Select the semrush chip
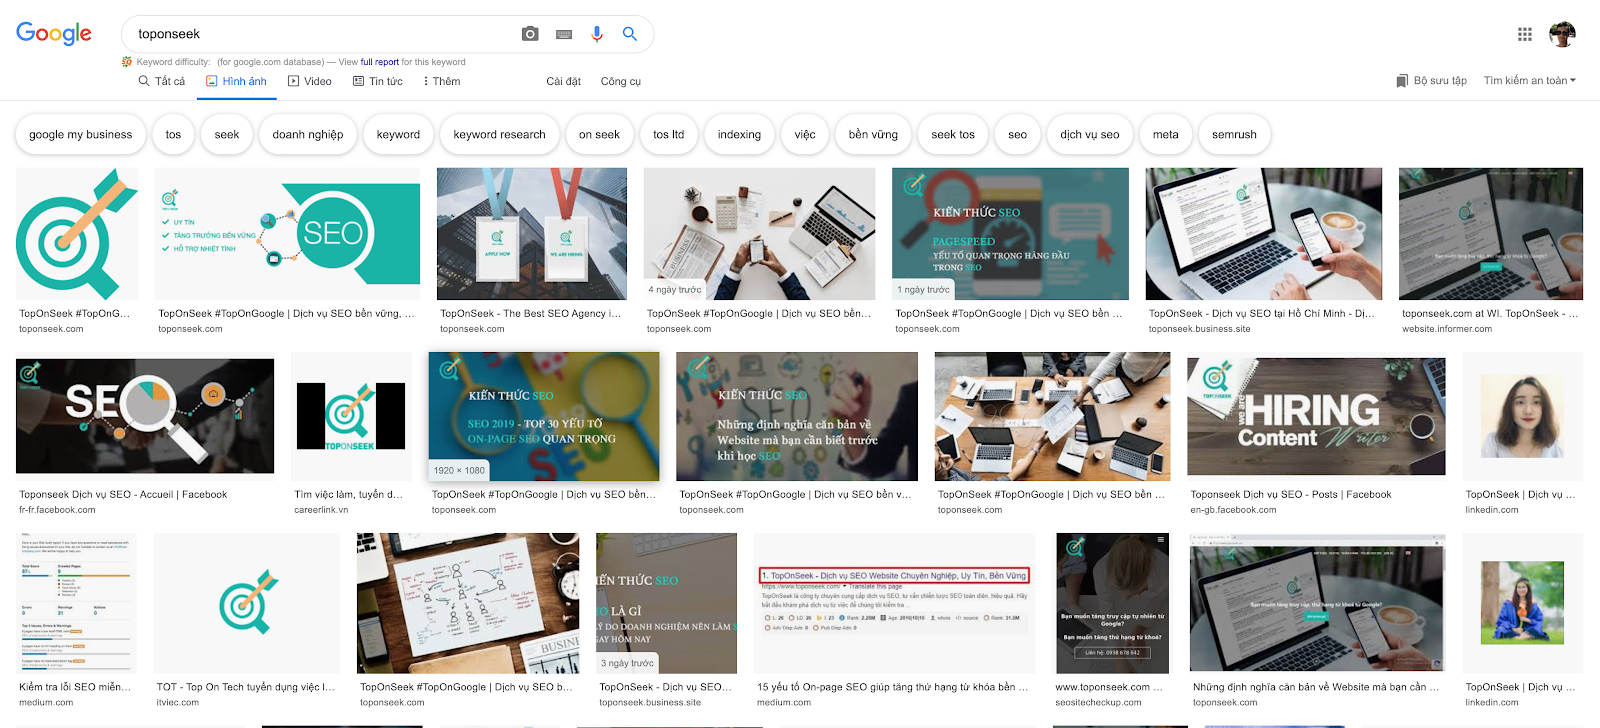1600x728 pixels. tap(1235, 134)
